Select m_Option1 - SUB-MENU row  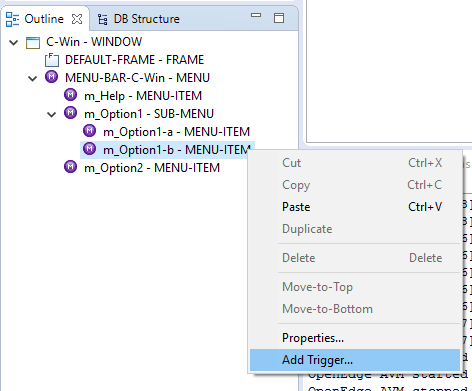pos(149,114)
